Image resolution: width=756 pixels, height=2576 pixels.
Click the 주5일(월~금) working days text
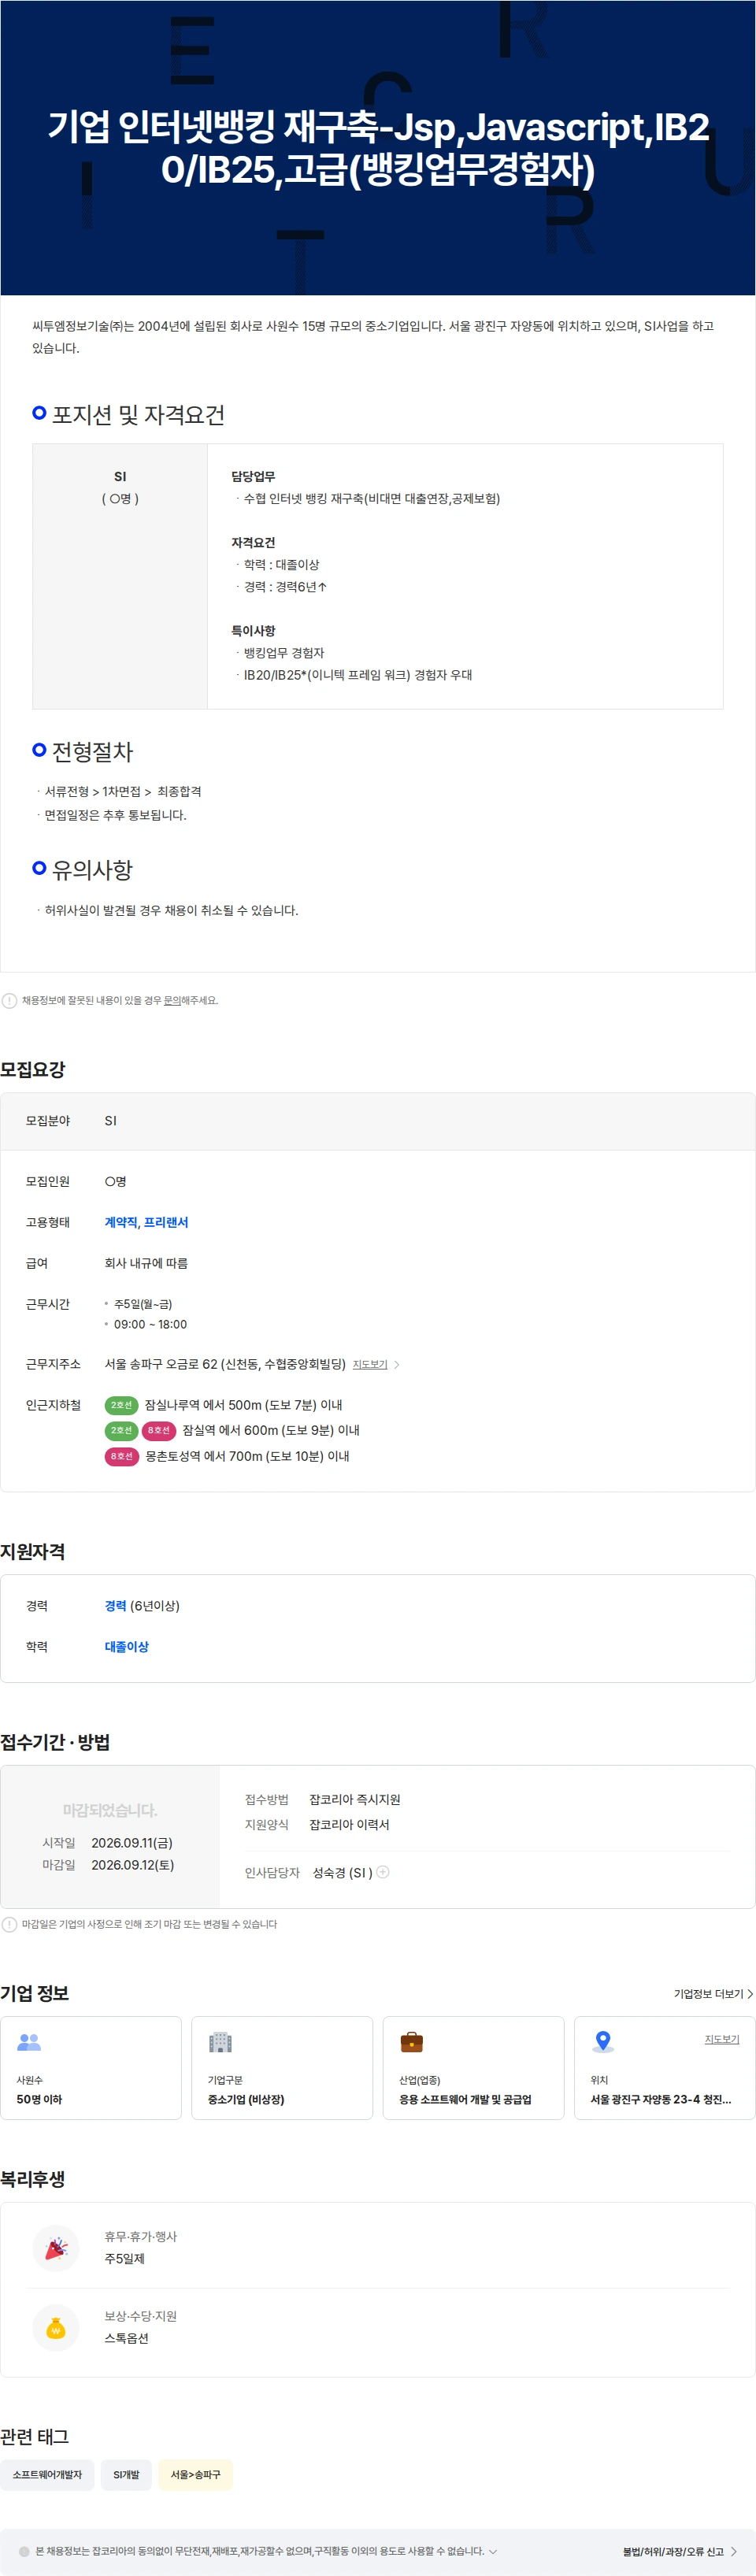pos(143,1304)
